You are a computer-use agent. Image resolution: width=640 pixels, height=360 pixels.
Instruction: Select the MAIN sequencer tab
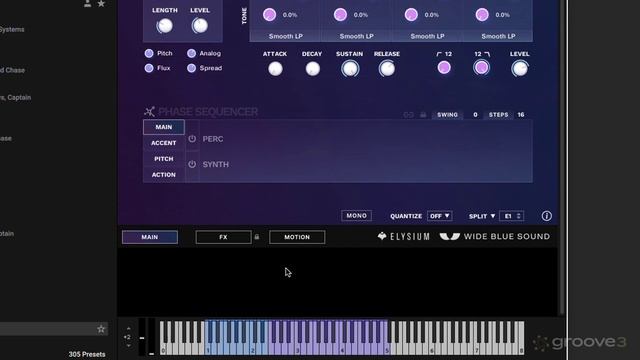164,127
